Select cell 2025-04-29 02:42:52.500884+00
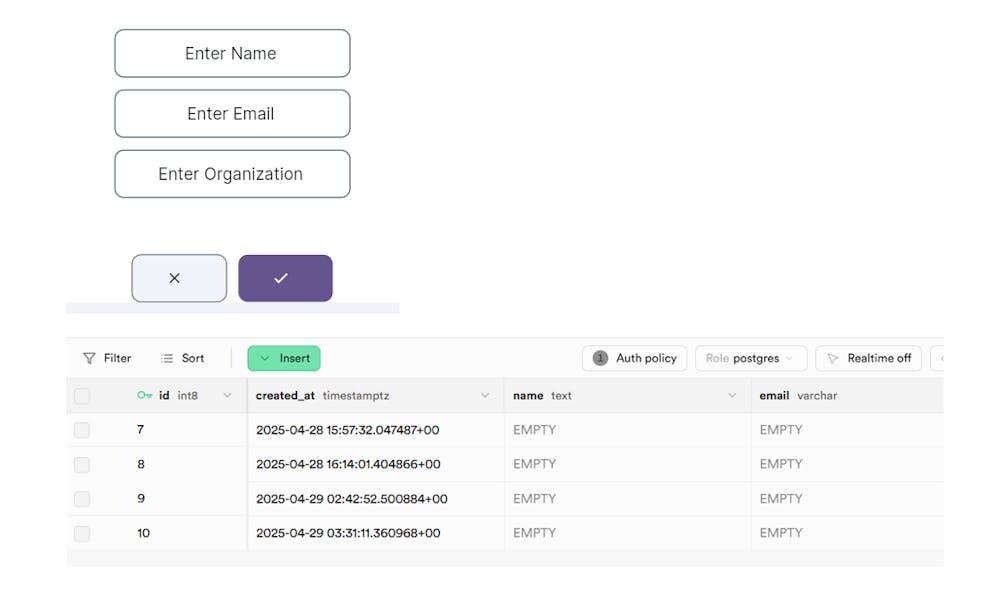Viewport: 1000px width, 593px height. point(376,499)
